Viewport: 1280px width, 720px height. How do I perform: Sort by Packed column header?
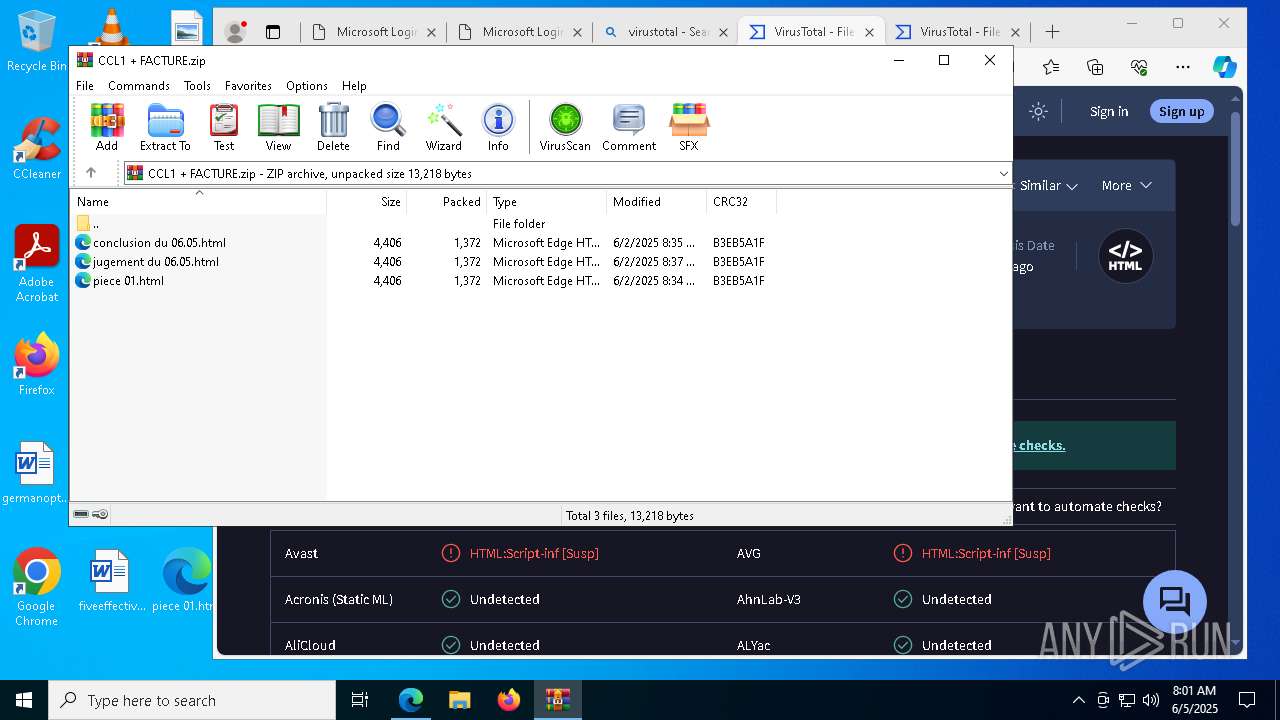447,202
